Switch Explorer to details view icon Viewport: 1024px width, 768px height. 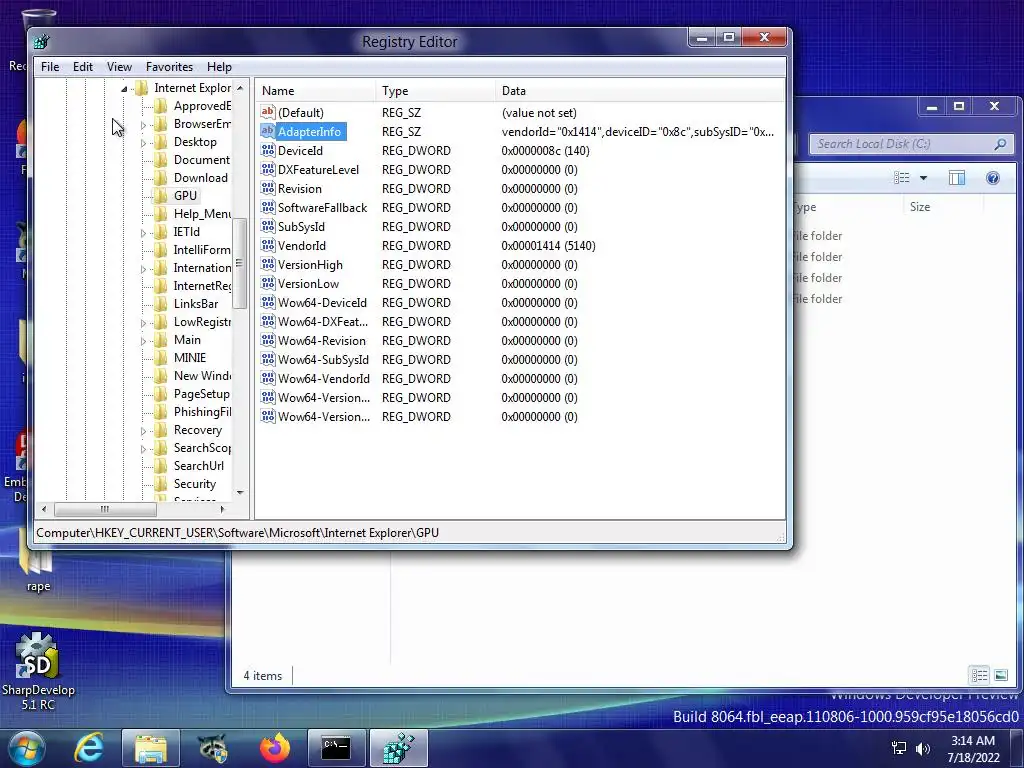[x=979, y=675]
